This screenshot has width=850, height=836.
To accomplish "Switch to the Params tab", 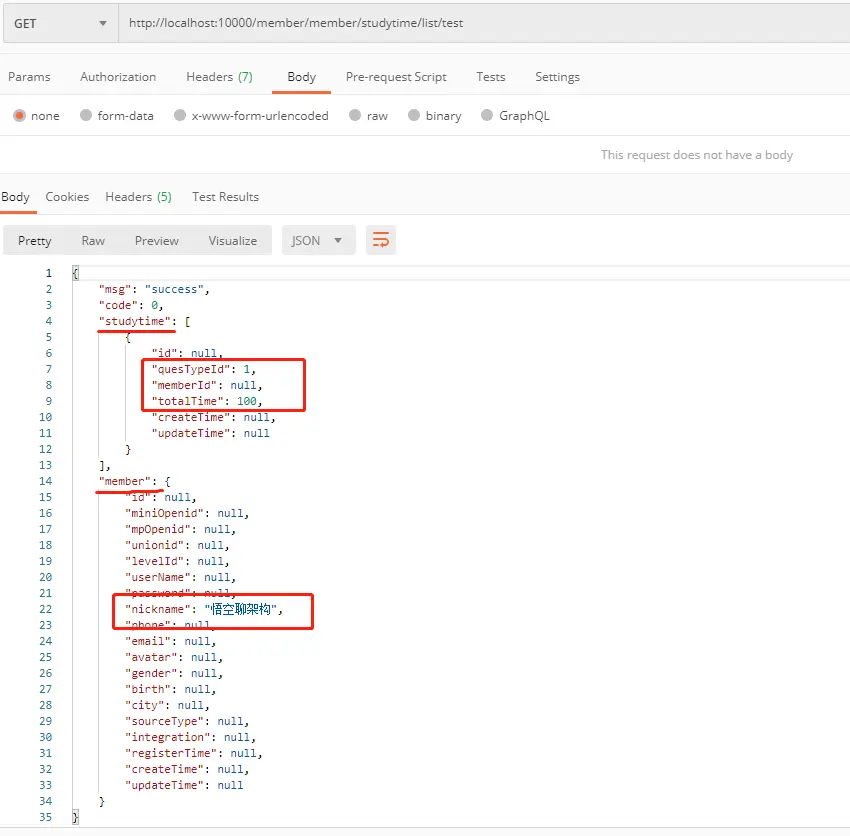I will (29, 77).
